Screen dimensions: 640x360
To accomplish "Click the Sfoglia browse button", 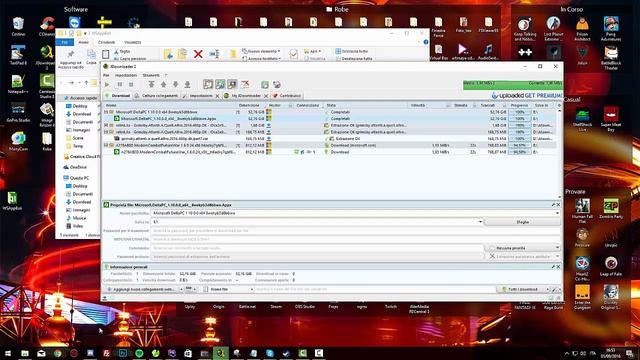I will tap(523, 222).
